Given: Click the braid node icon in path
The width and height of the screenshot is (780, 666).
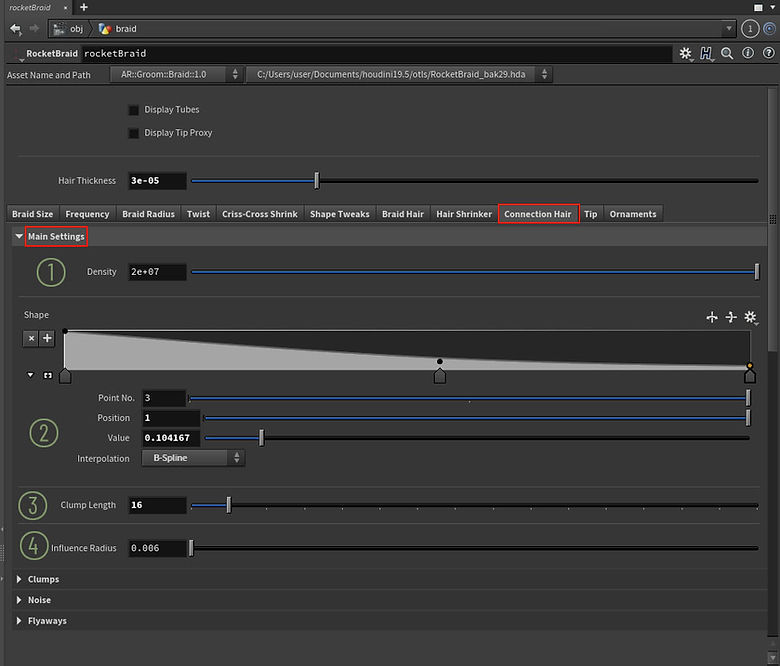Looking at the screenshot, I should tap(104, 29).
